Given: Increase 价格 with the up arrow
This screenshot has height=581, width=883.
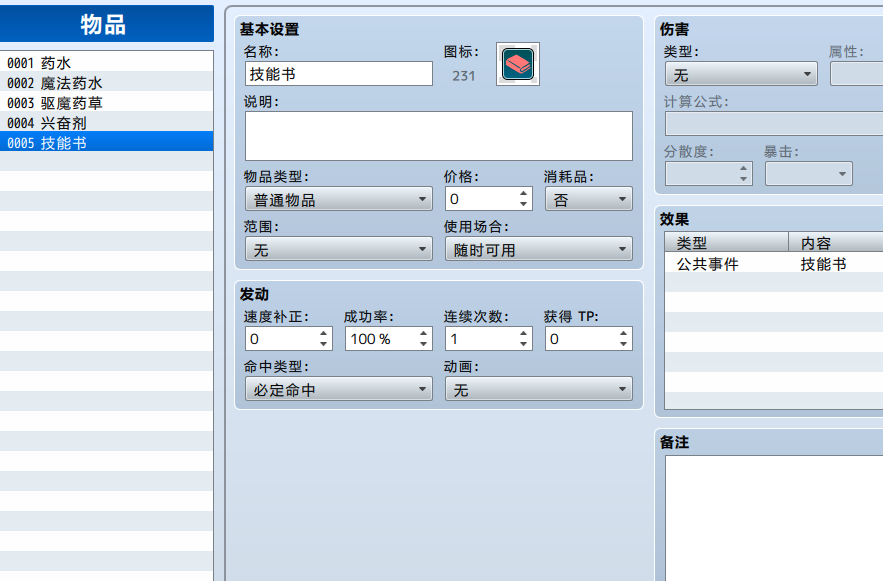Looking at the screenshot, I should tap(524, 193).
